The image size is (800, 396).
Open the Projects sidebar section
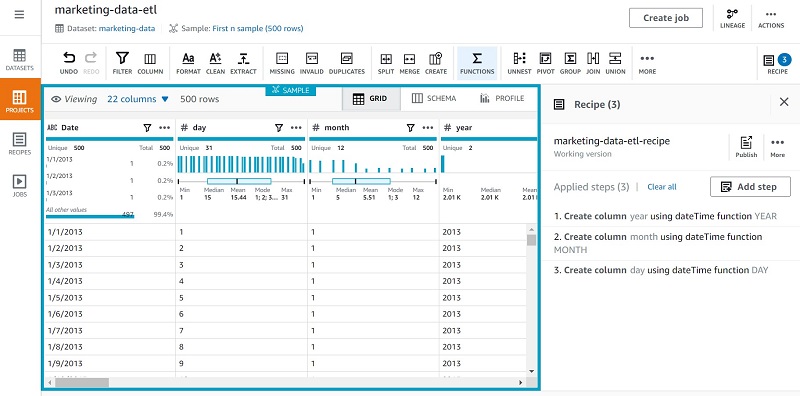pyautogui.click(x=20, y=100)
